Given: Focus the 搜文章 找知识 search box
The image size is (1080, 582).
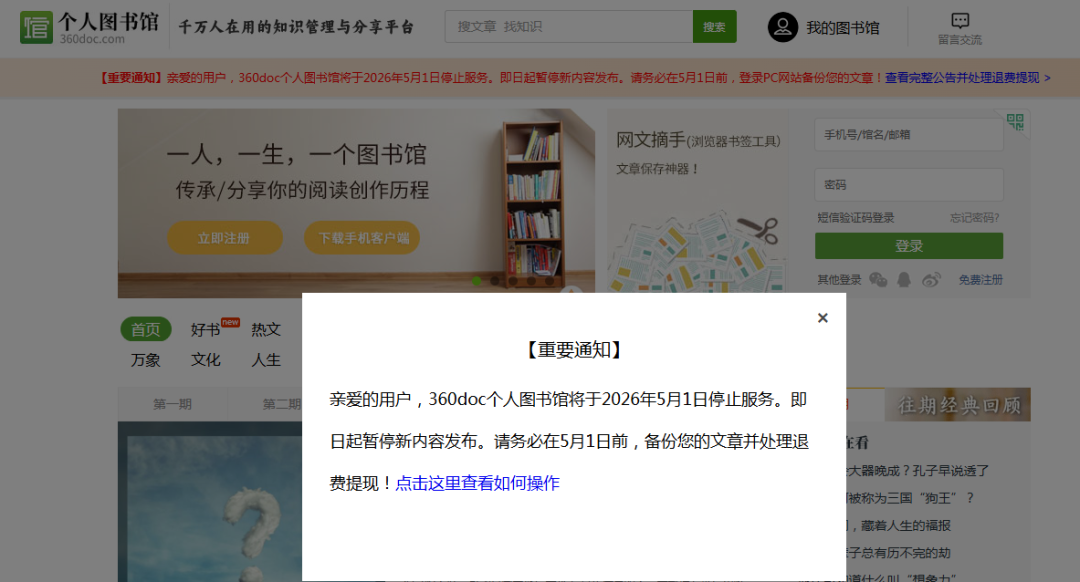Looking at the screenshot, I should (x=568, y=27).
